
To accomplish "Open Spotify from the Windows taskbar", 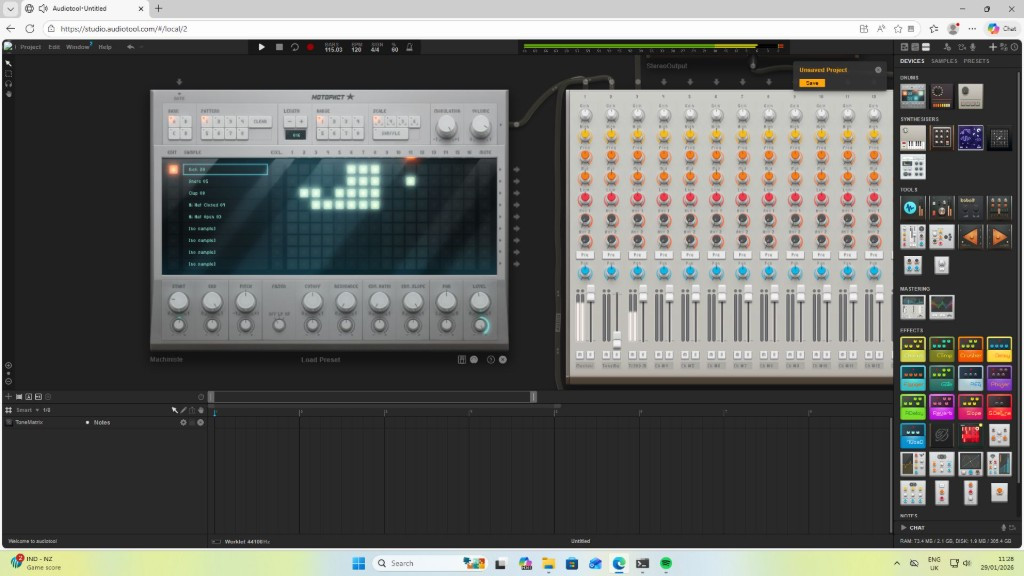I will click(x=666, y=563).
